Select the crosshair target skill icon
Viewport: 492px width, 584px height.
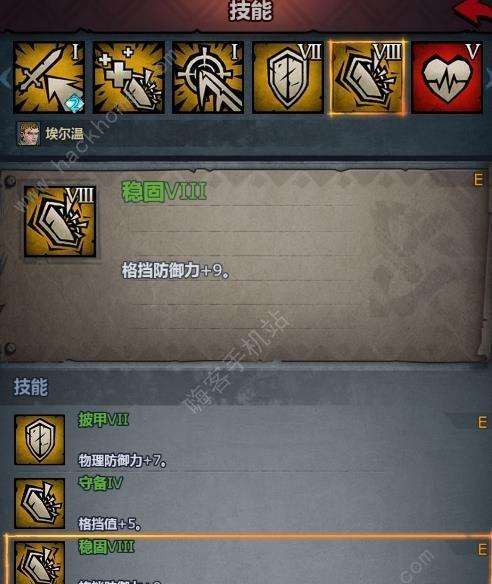point(208,77)
